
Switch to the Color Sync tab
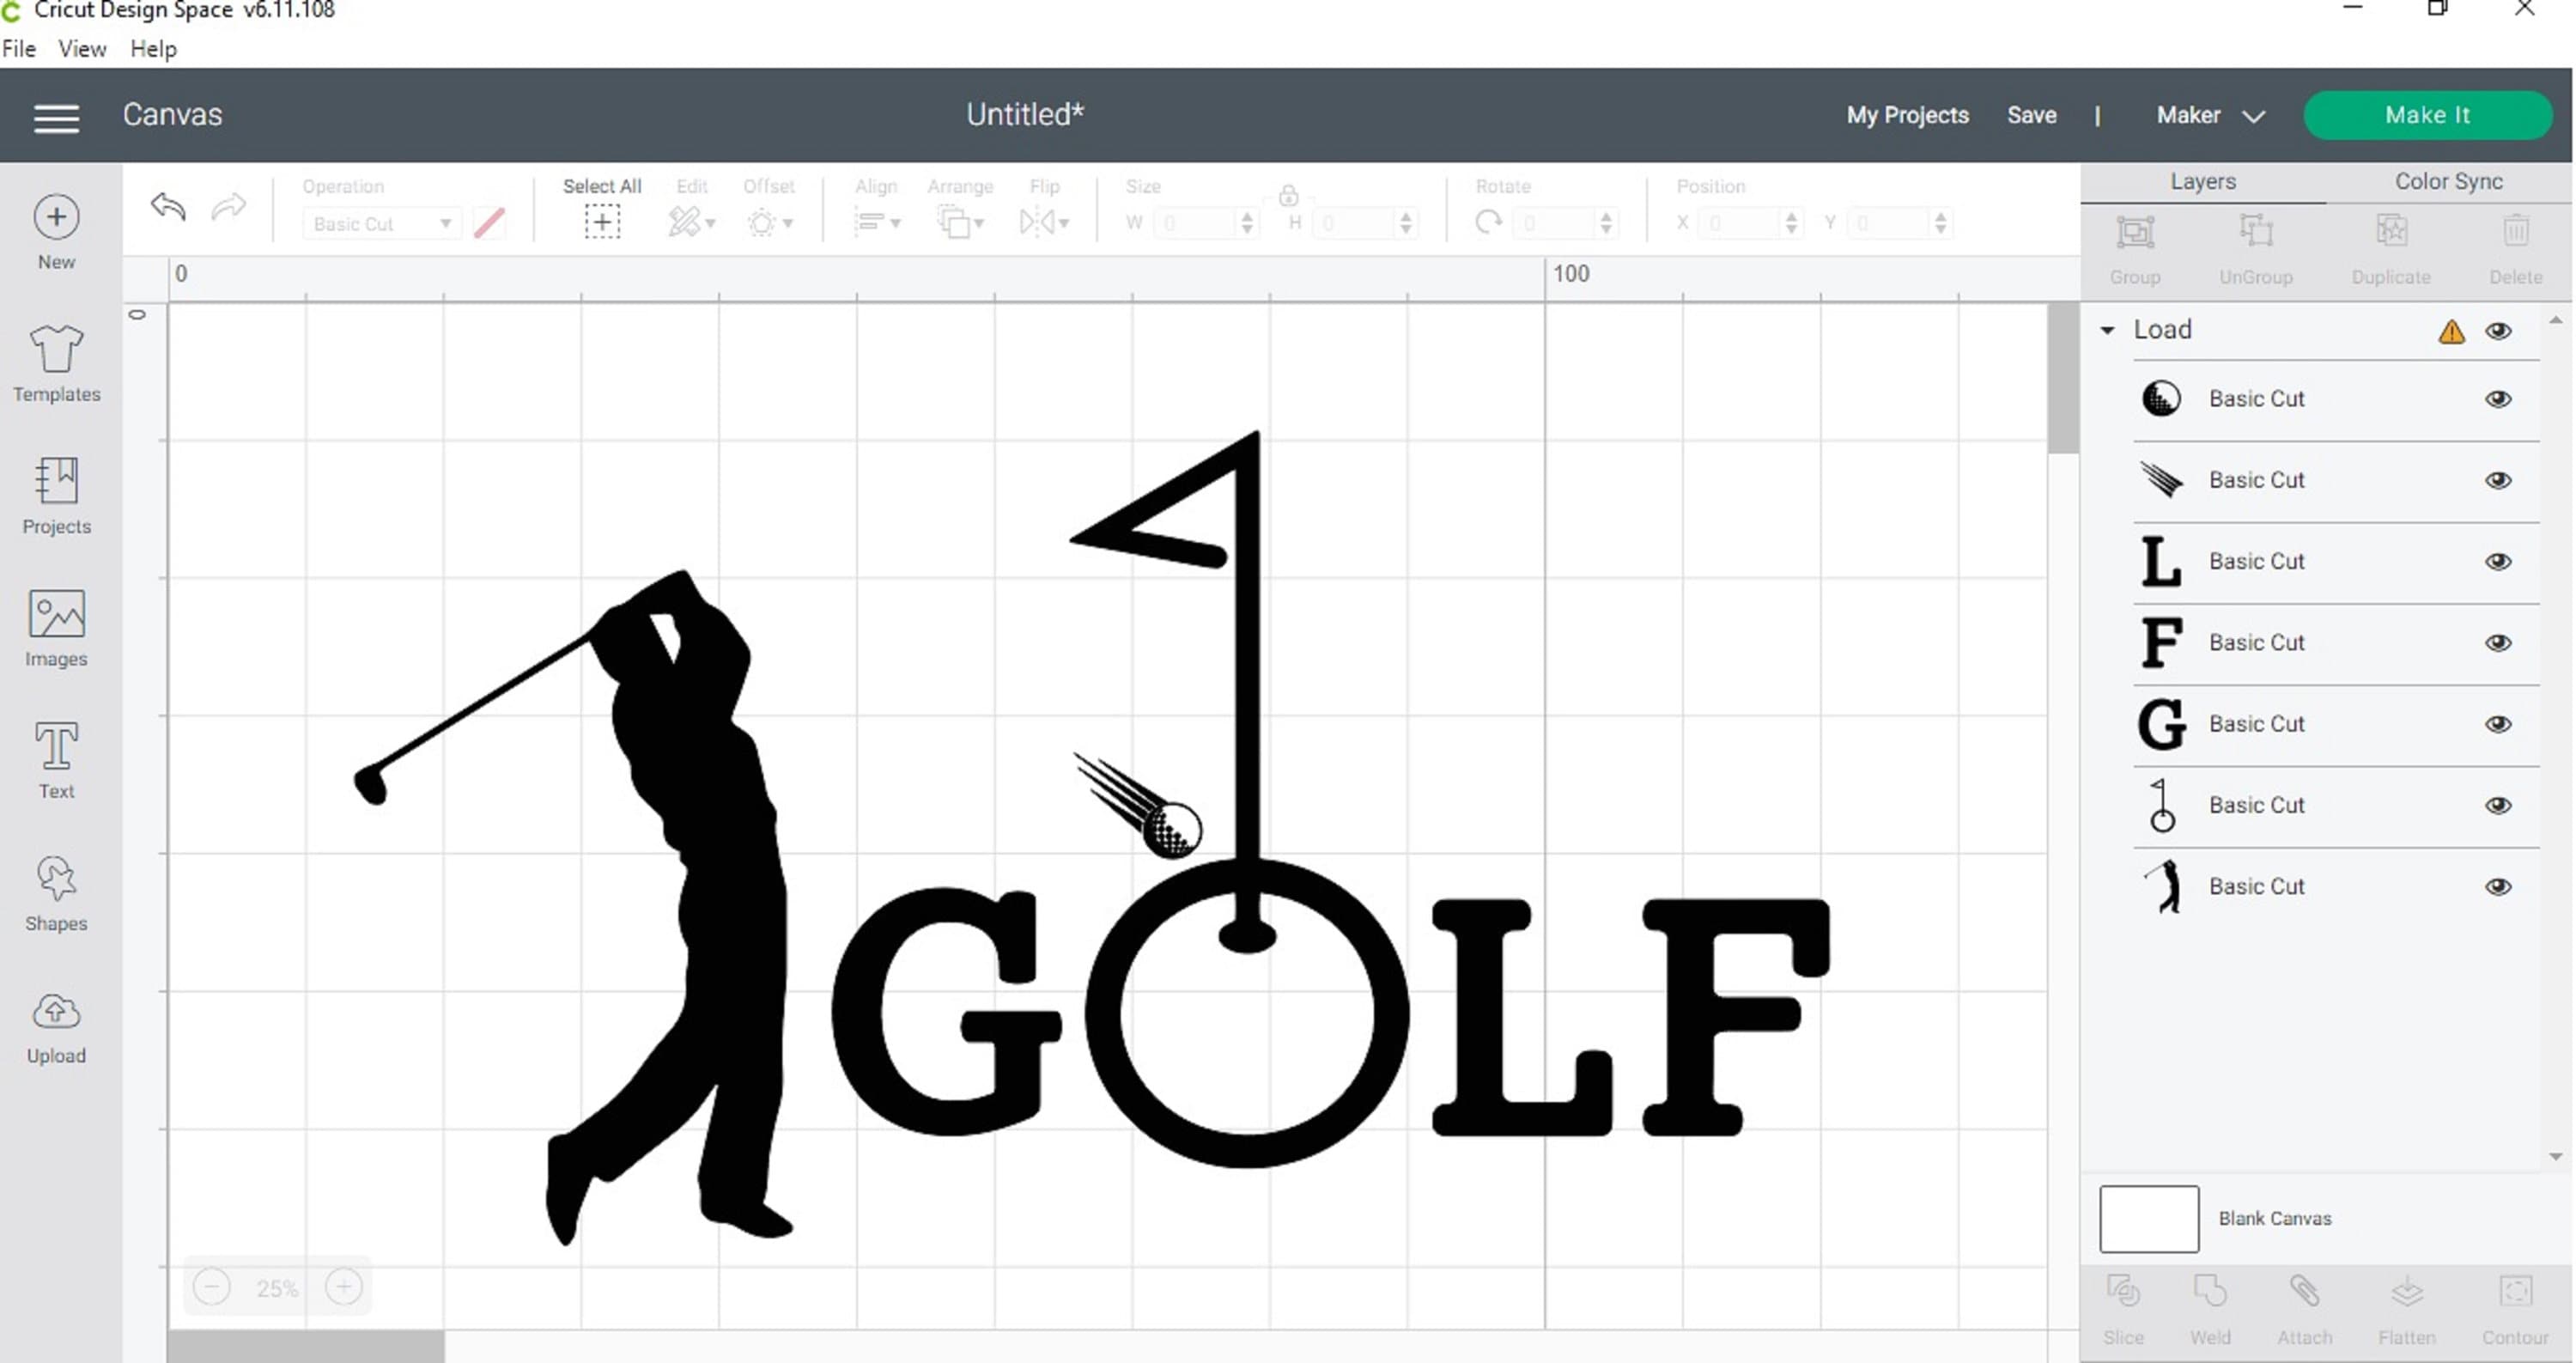2447,181
